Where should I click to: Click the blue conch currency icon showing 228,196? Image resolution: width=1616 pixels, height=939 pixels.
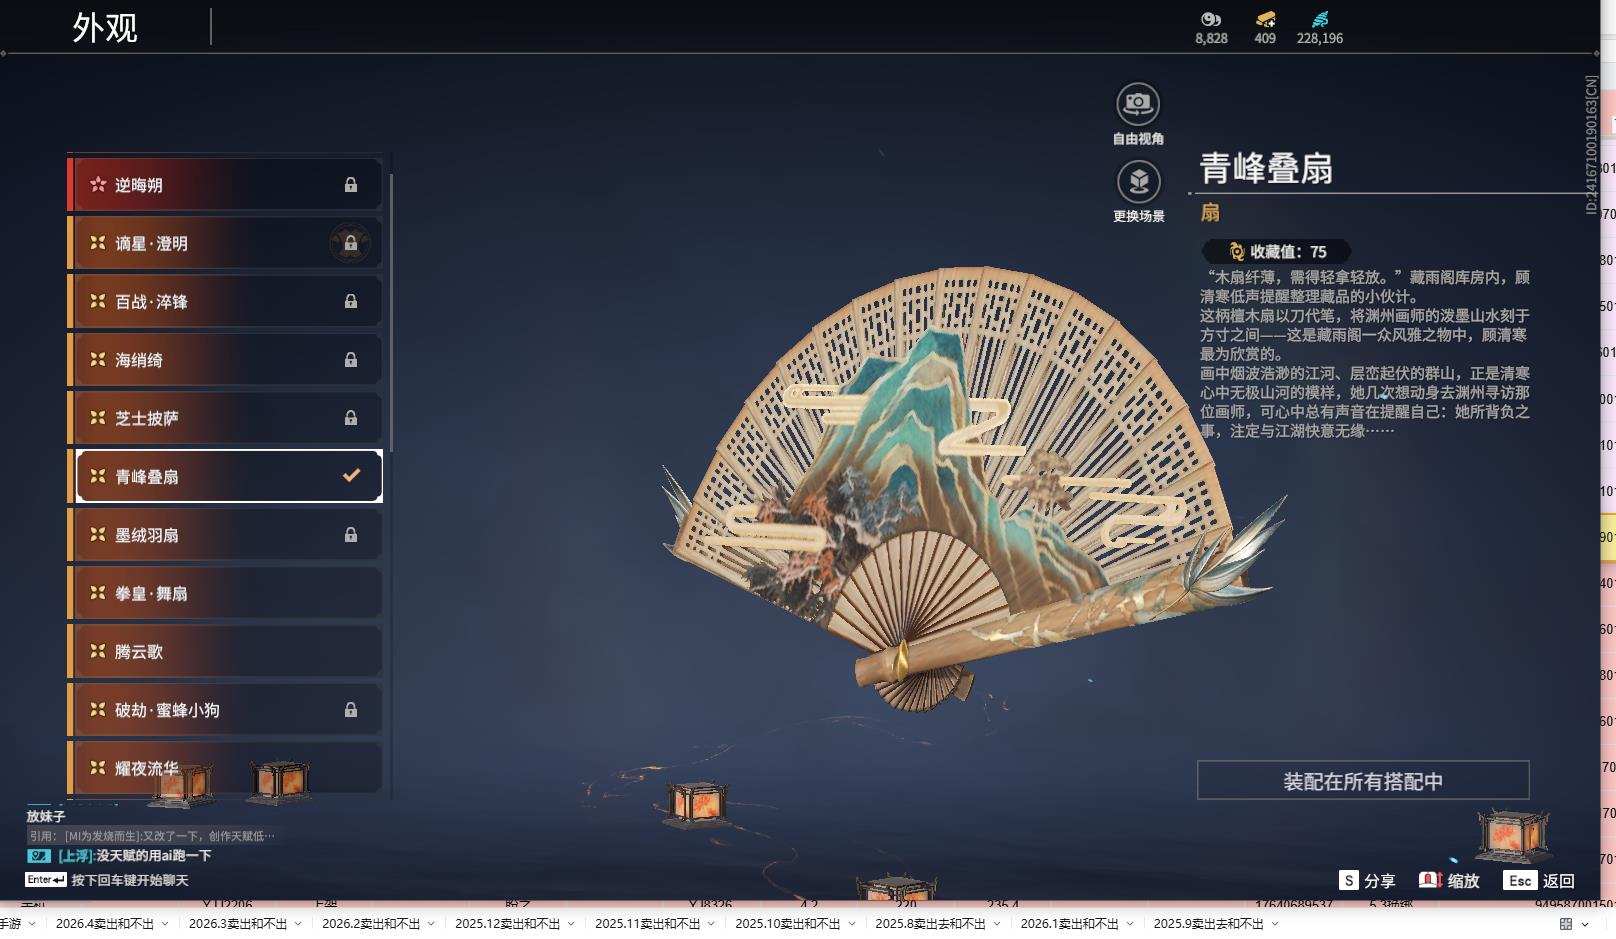(1320, 17)
